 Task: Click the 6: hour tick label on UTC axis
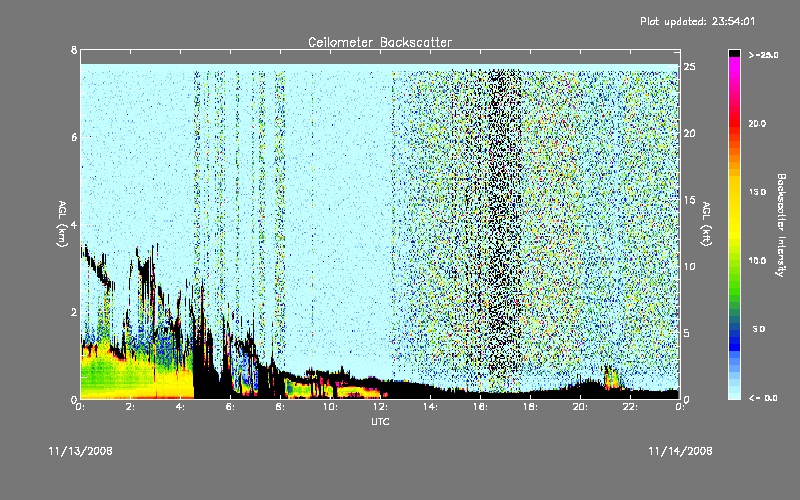click(230, 407)
